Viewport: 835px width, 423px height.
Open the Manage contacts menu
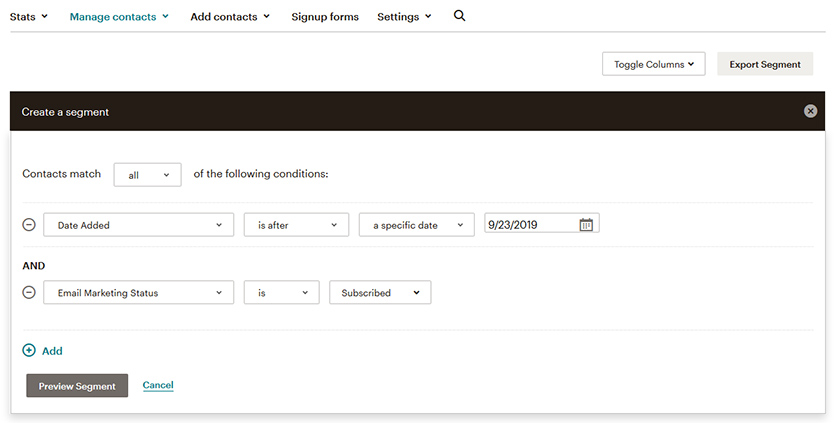pyautogui.click(x=119, y=17)
